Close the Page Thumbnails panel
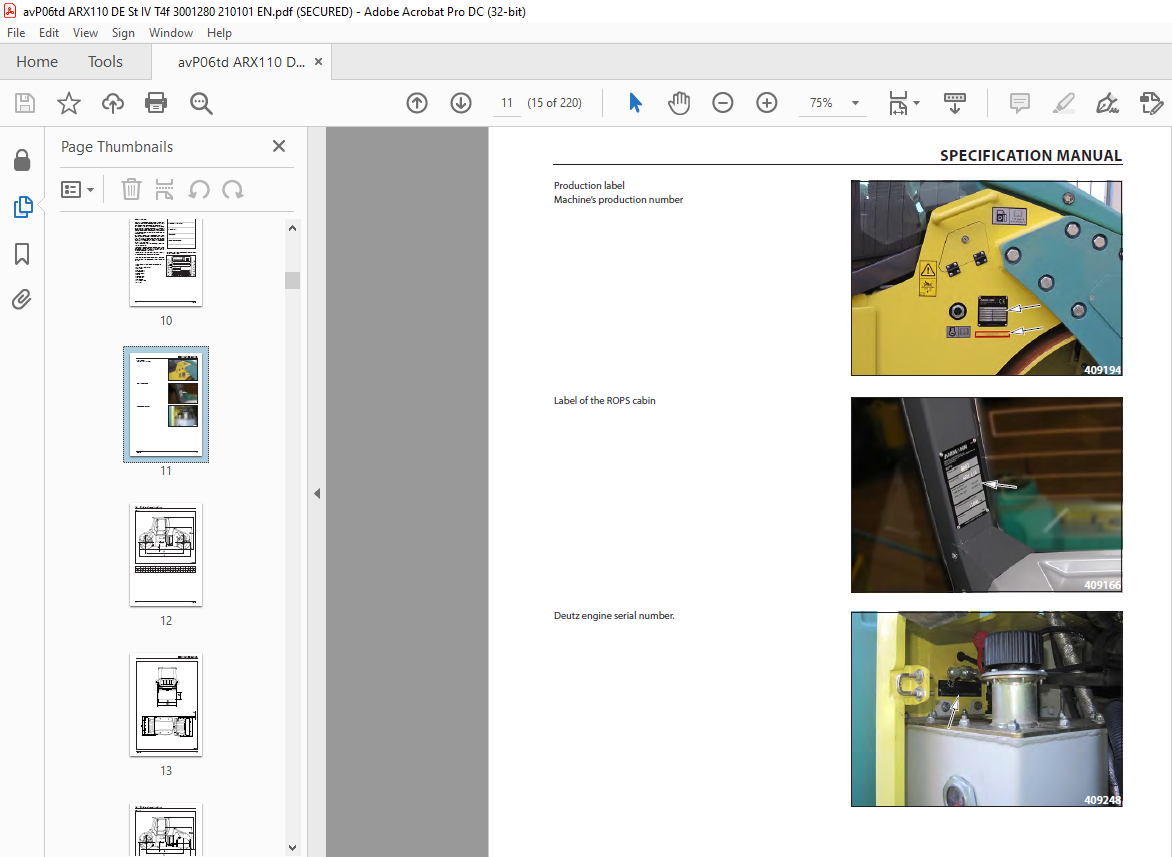This screenshot has height=857, width=1172. coord(279,146)
